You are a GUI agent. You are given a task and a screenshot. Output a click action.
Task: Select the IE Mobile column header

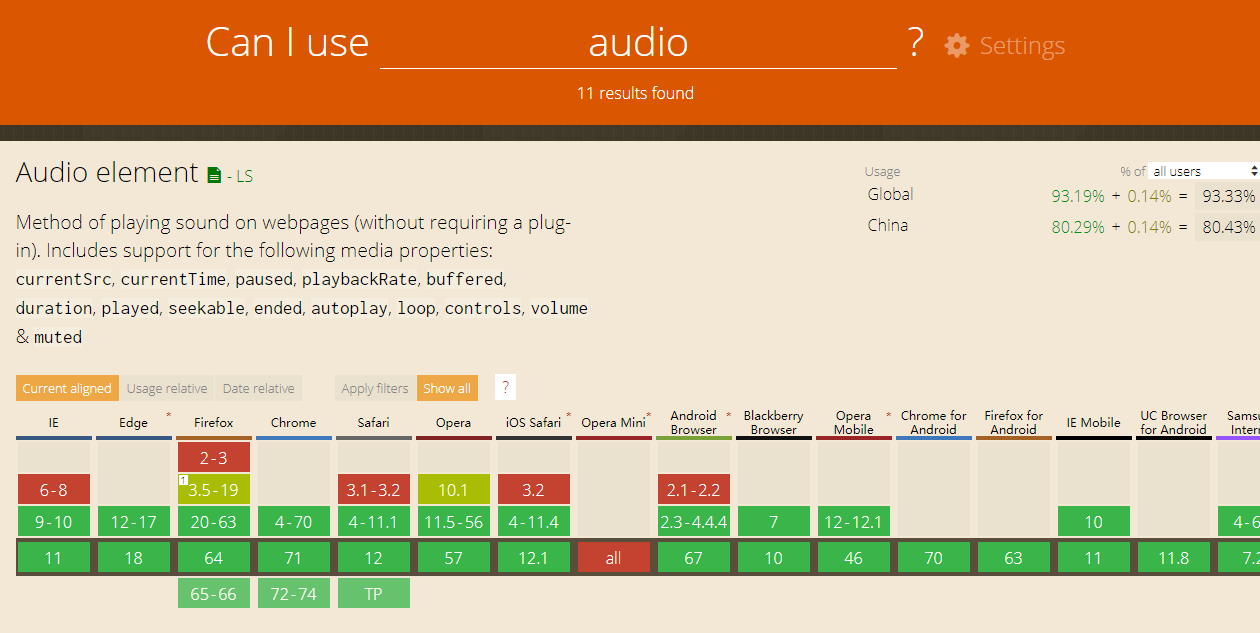[x=1093, y=423]
